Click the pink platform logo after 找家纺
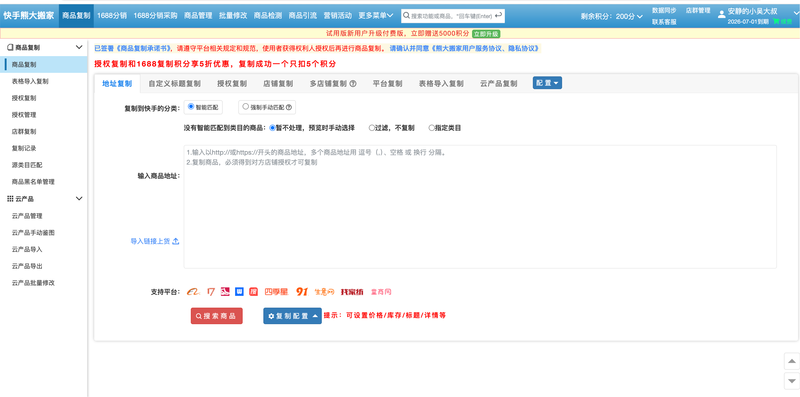The height and width of the screenshot is (397, 800). pos(381,292)
